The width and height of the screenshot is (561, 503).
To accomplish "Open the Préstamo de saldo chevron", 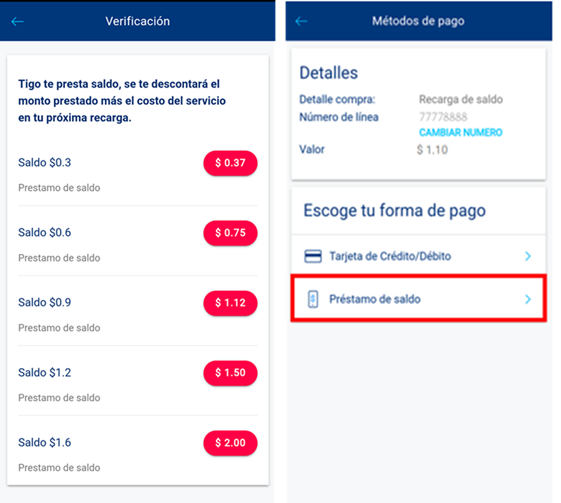I will [528, 299].
